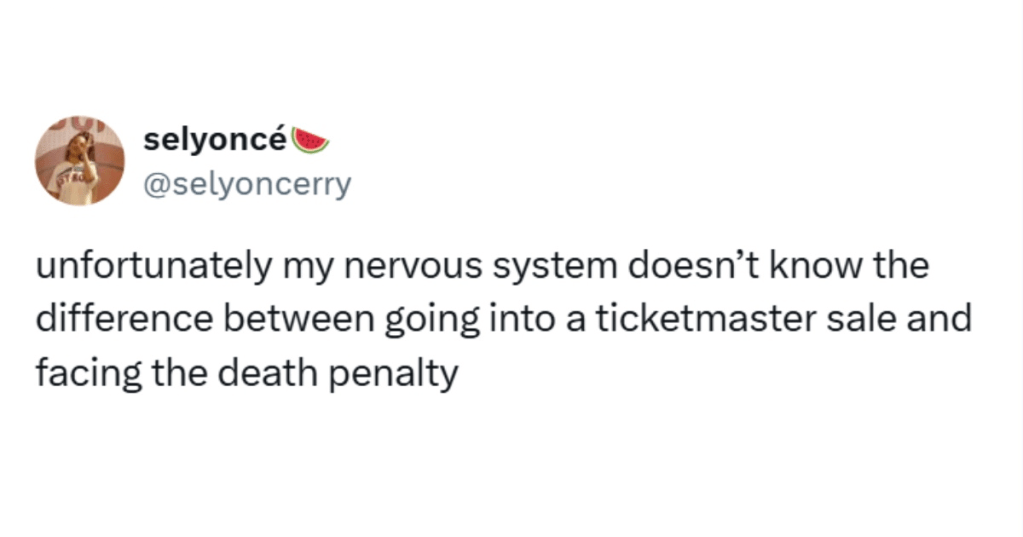The width and height of the screenshot is (1023, 537).
Task: Click the word "know" in the tweet
Action: tap(826, 270)
